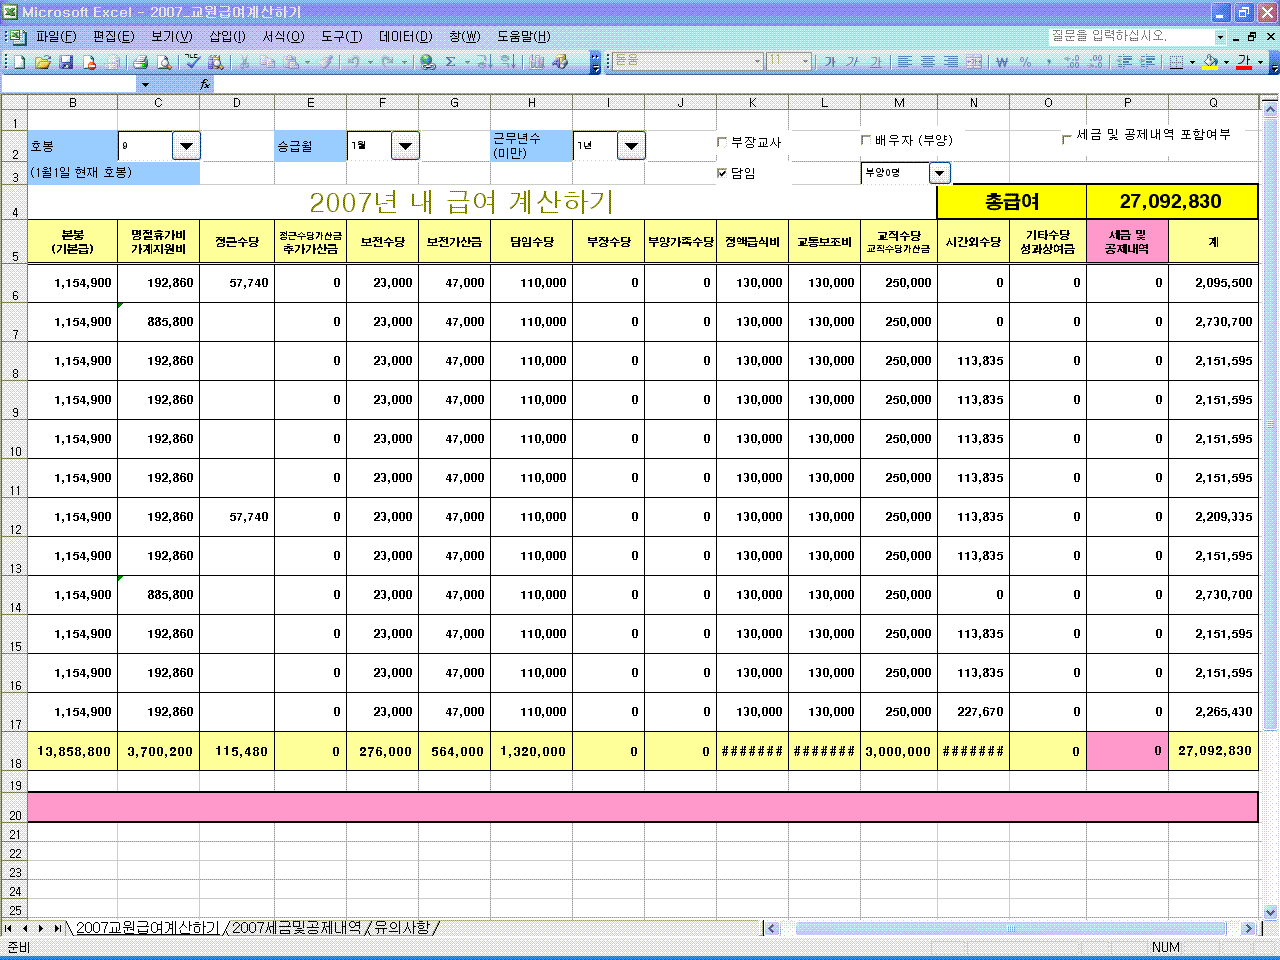This screenshot has width=1280, height=960.
Task: Enable 세금 및 공제내역 포함여부 checkbox
Action: [x=1067, y=138]
